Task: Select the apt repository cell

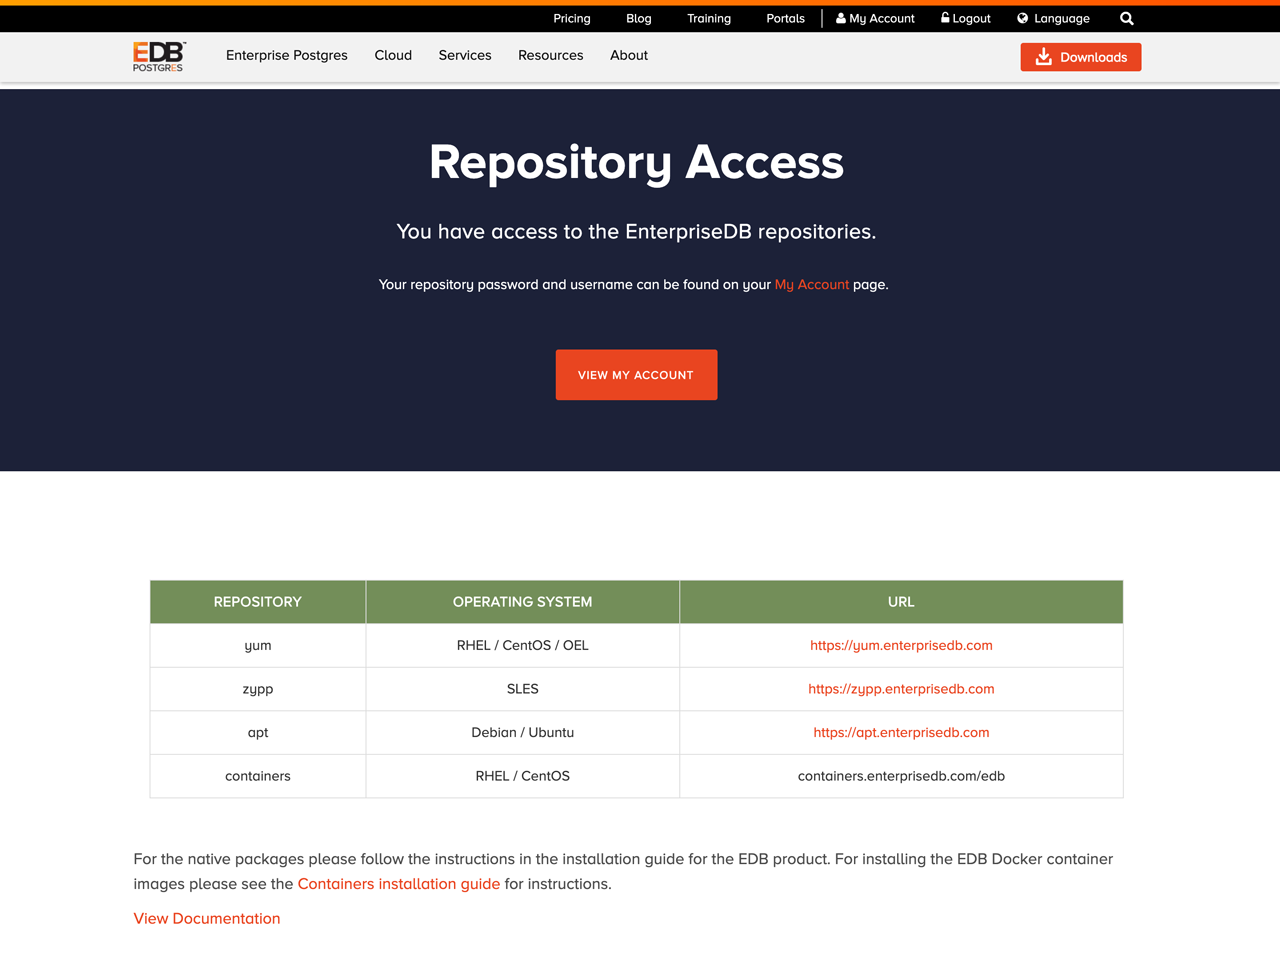Action: click(x=258, y=733)
